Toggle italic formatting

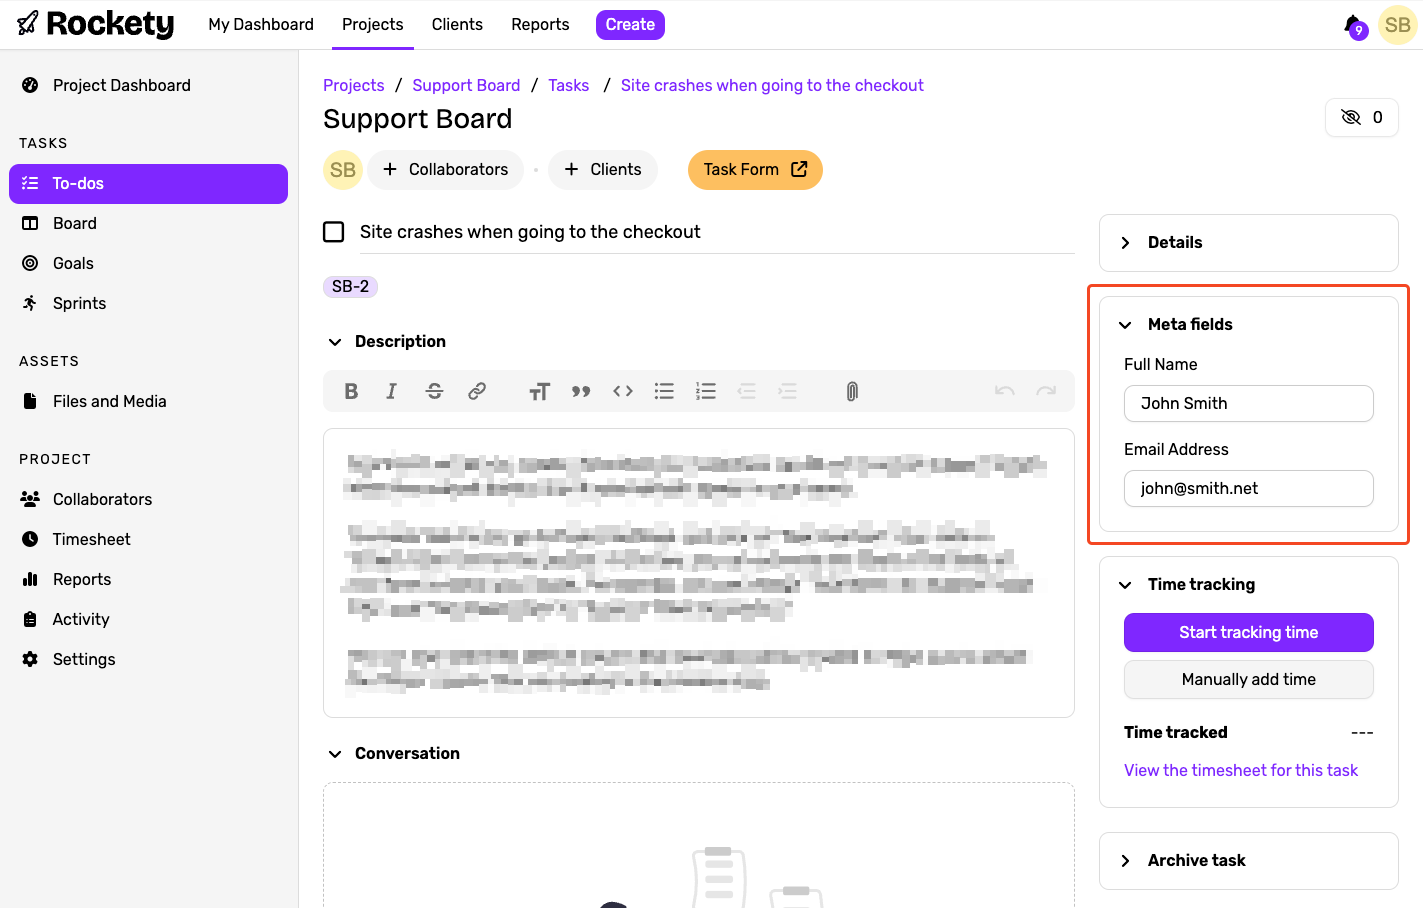[x=391, y=391]
